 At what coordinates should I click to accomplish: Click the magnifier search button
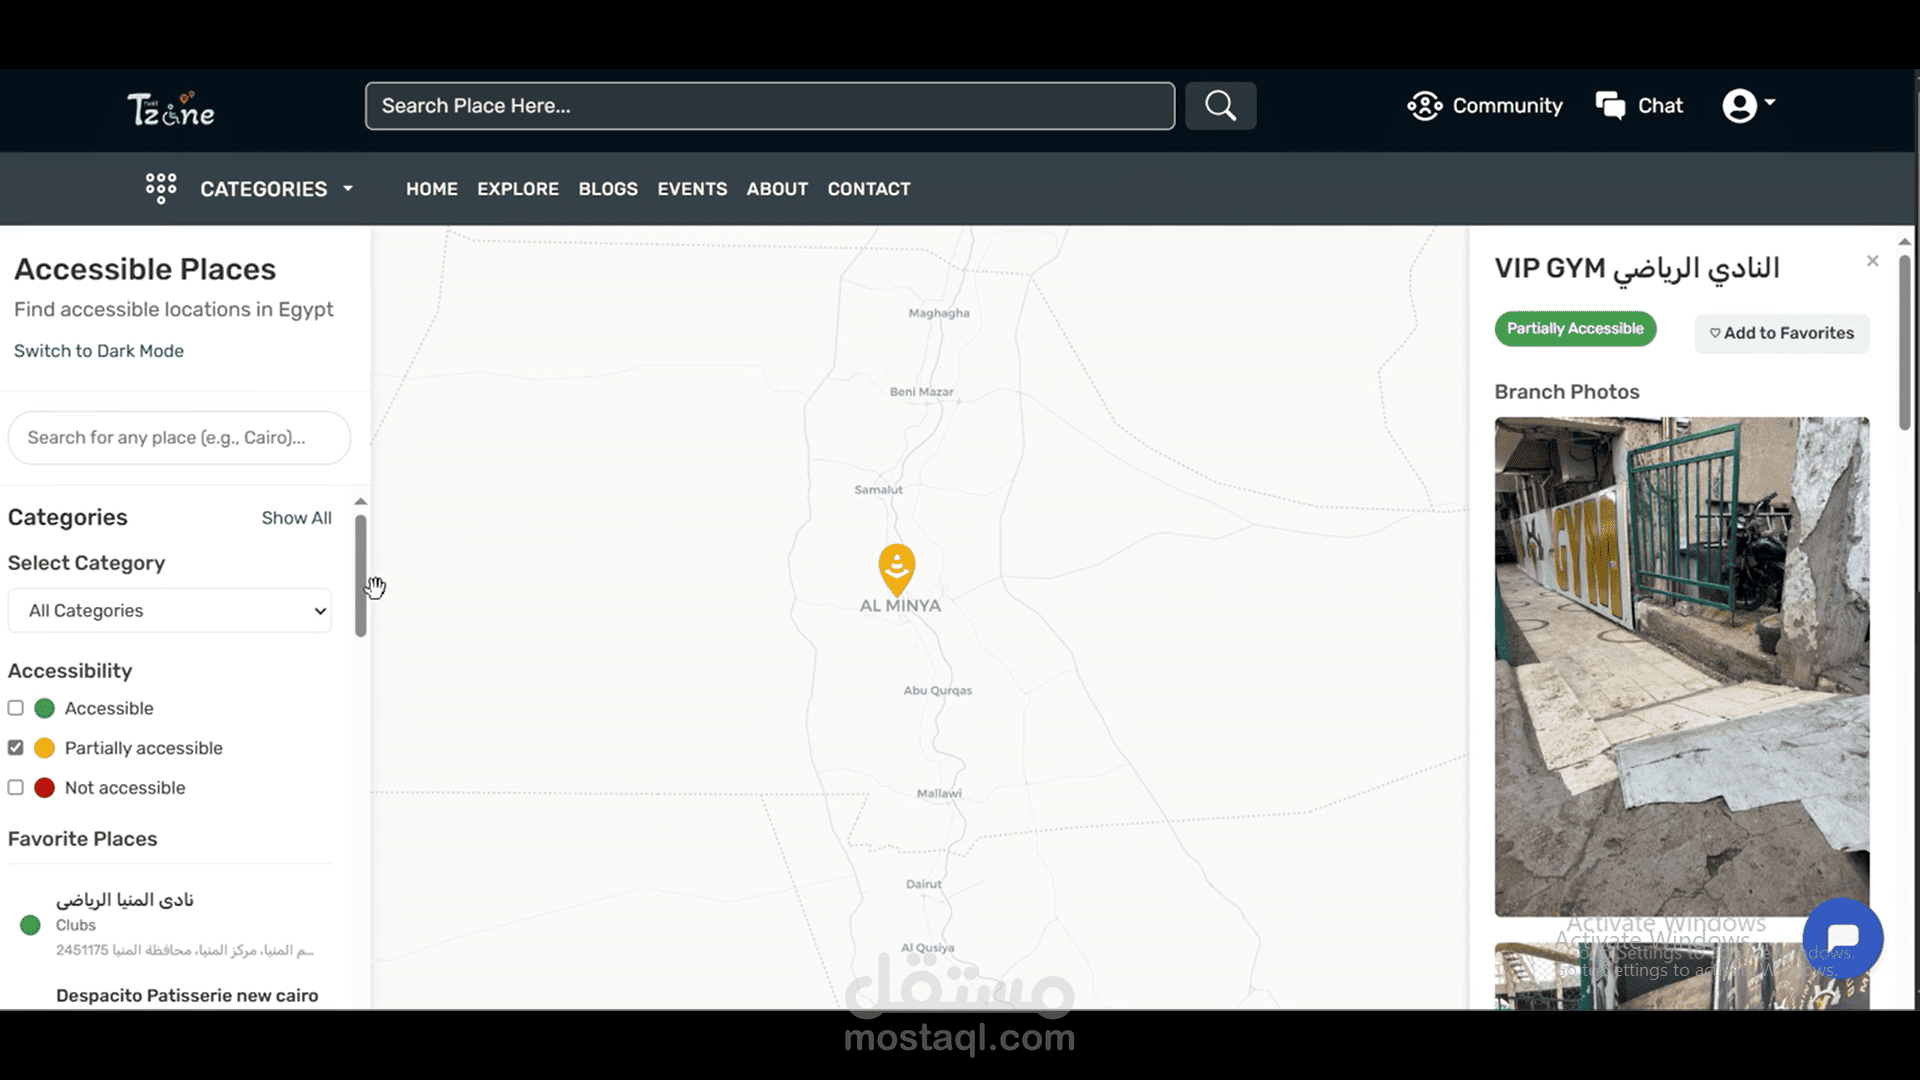point(1220,106)
